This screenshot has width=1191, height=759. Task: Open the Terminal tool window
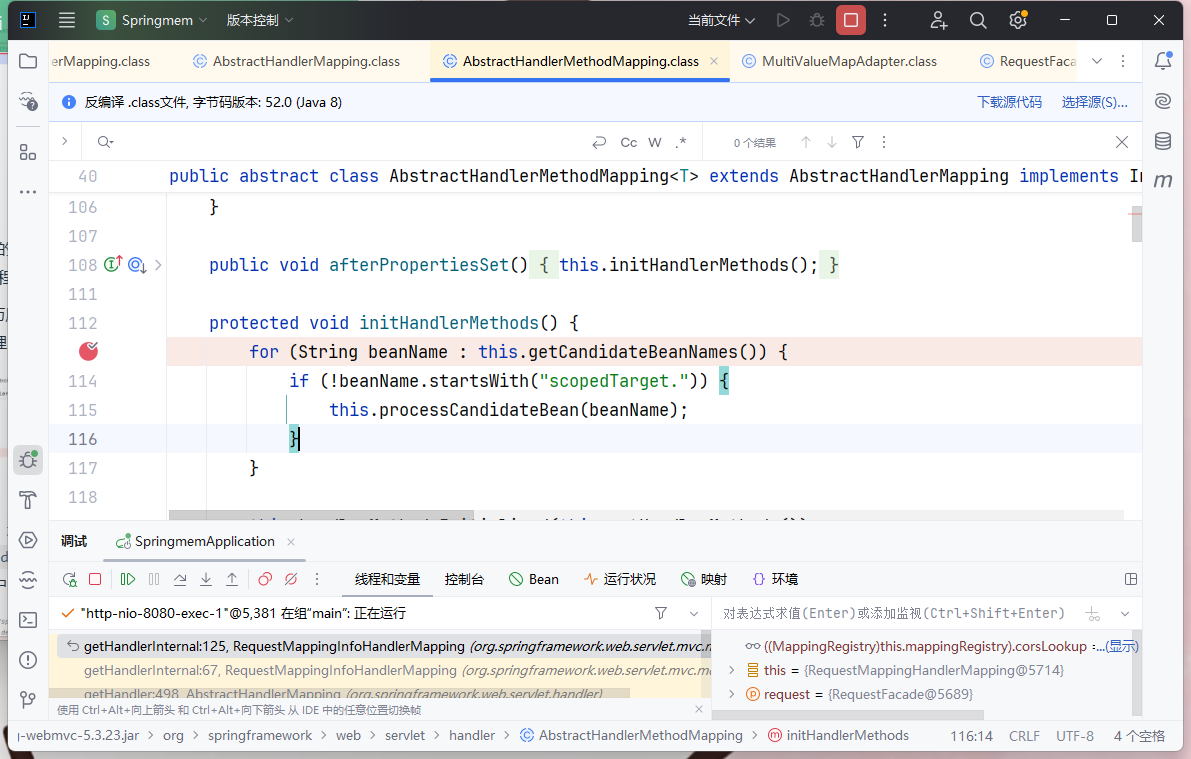[x=28, y=619]
